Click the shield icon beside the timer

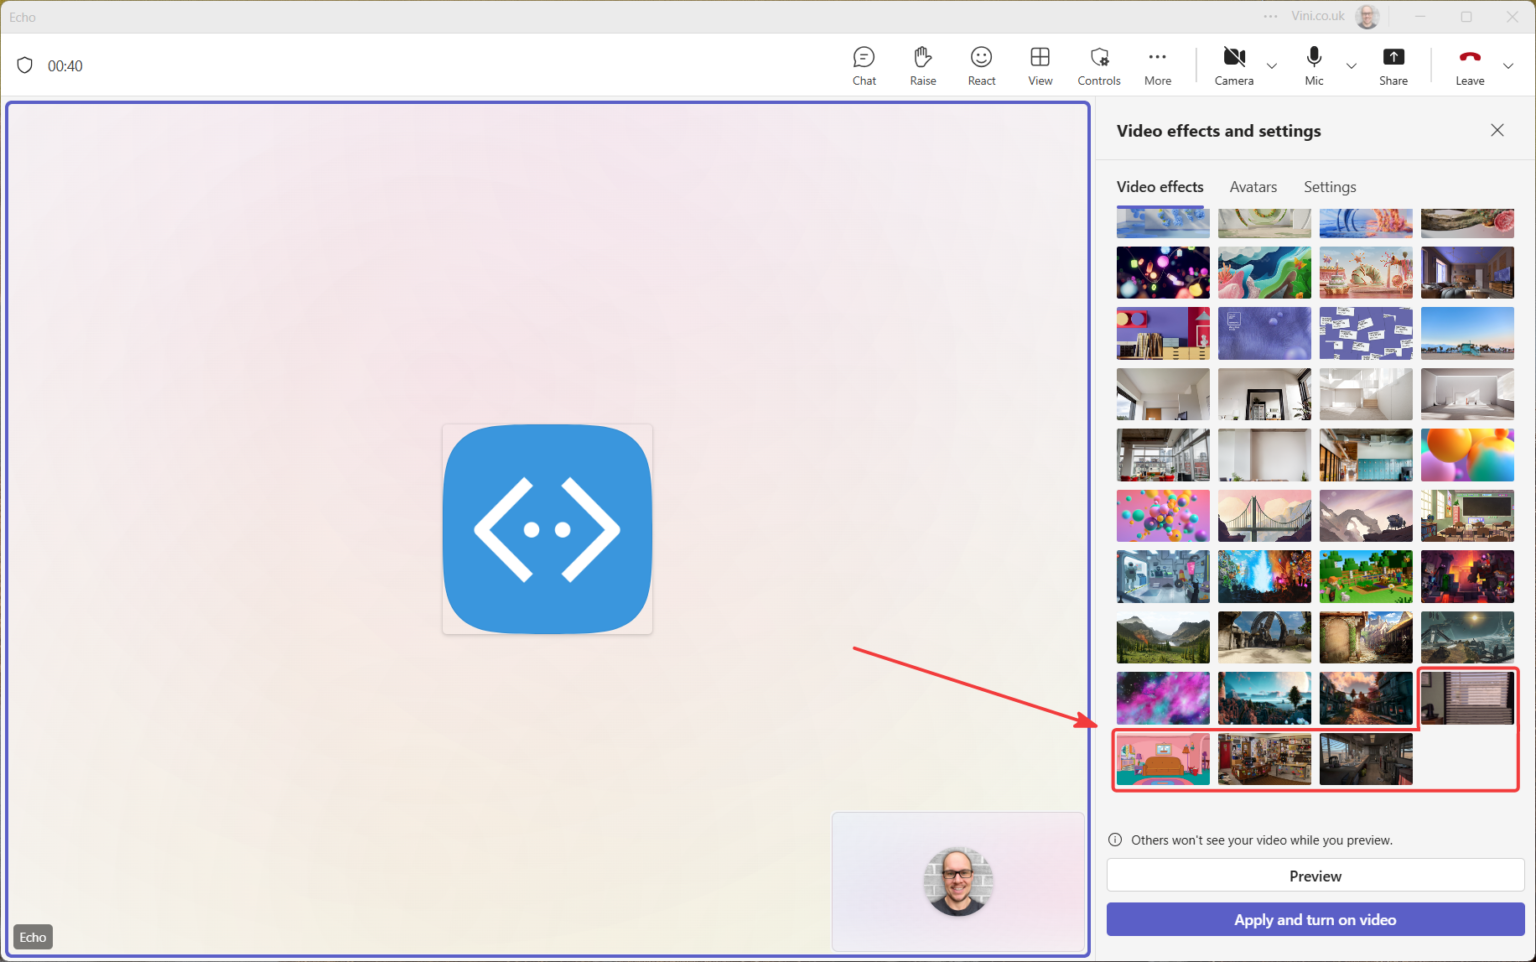pos(25,66)
